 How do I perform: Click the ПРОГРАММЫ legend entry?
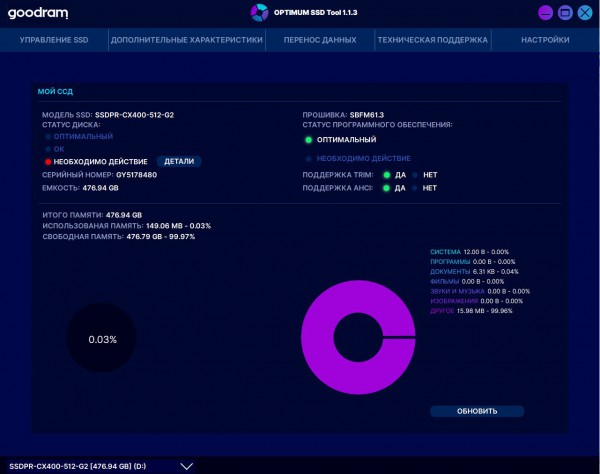(x=473, y=262)
